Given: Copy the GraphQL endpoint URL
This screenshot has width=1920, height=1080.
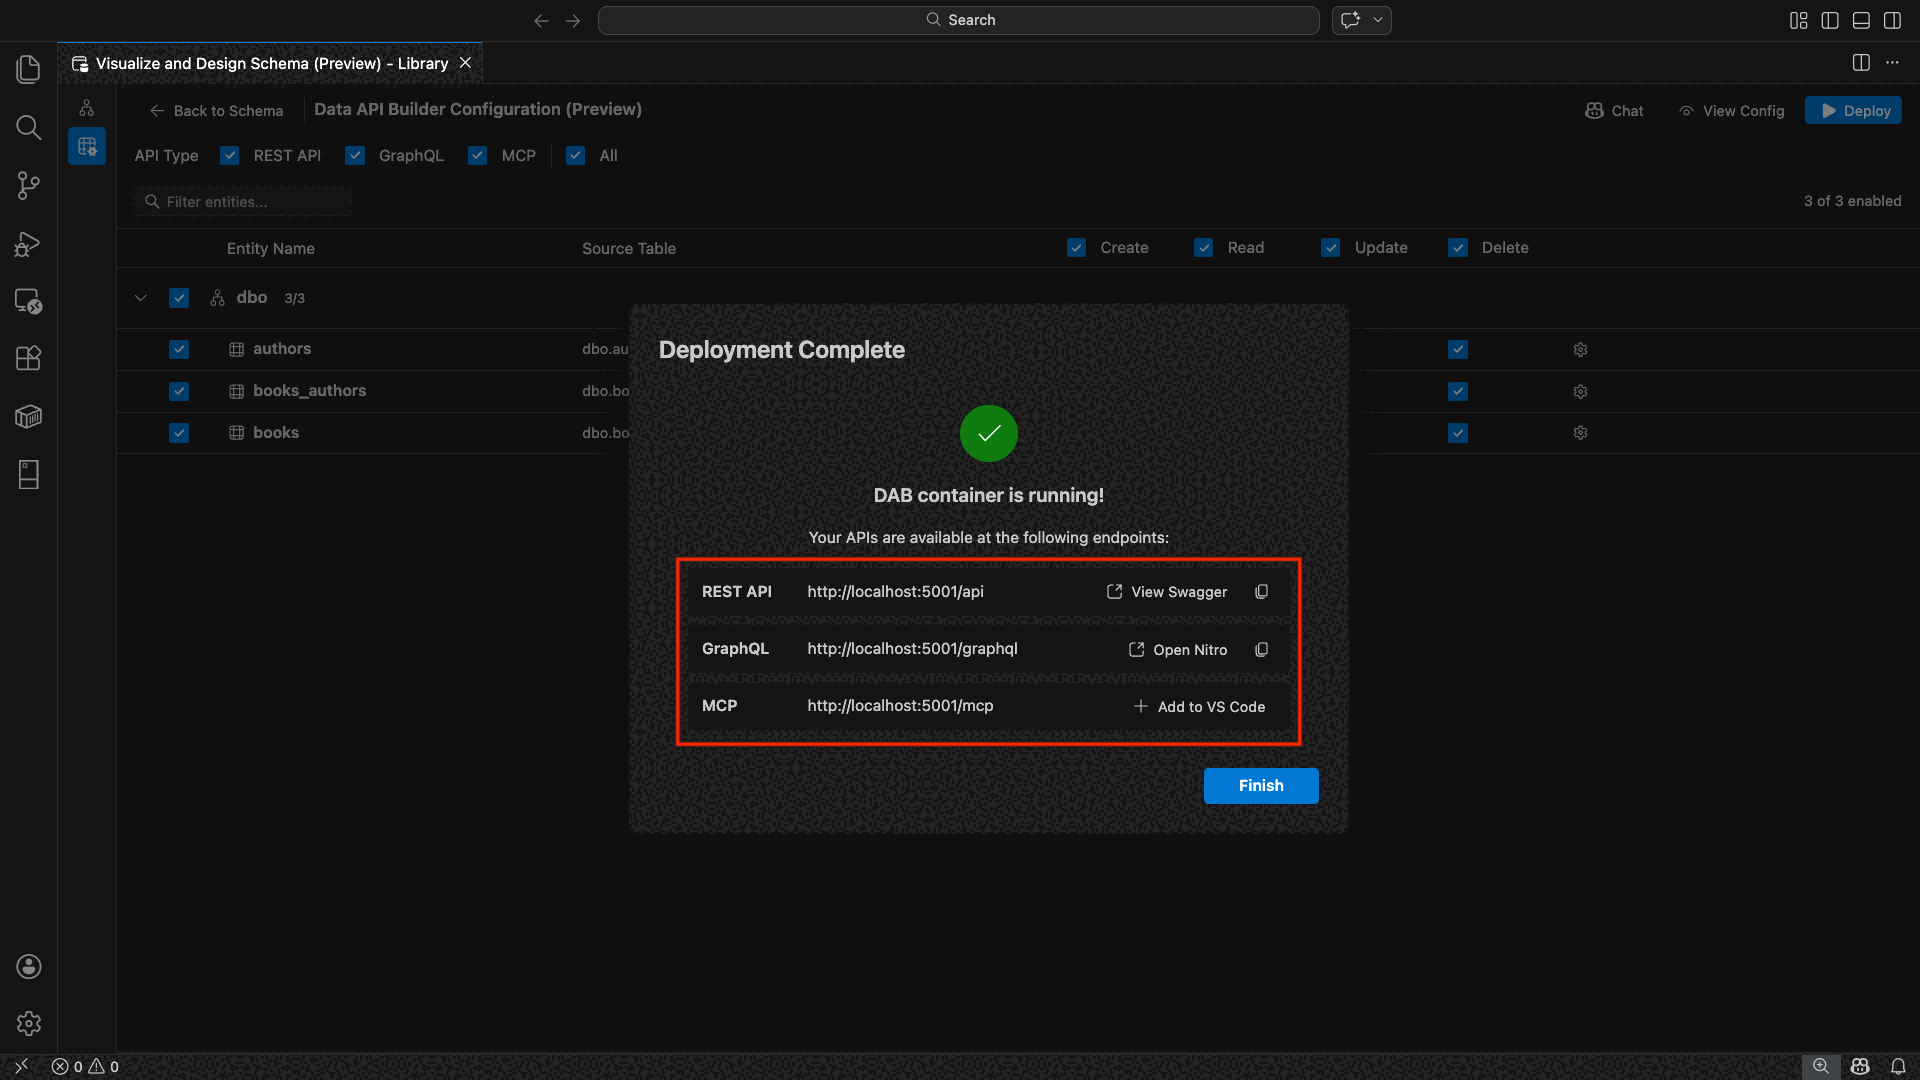Looking at the screenshot, I should [1261, 650].
